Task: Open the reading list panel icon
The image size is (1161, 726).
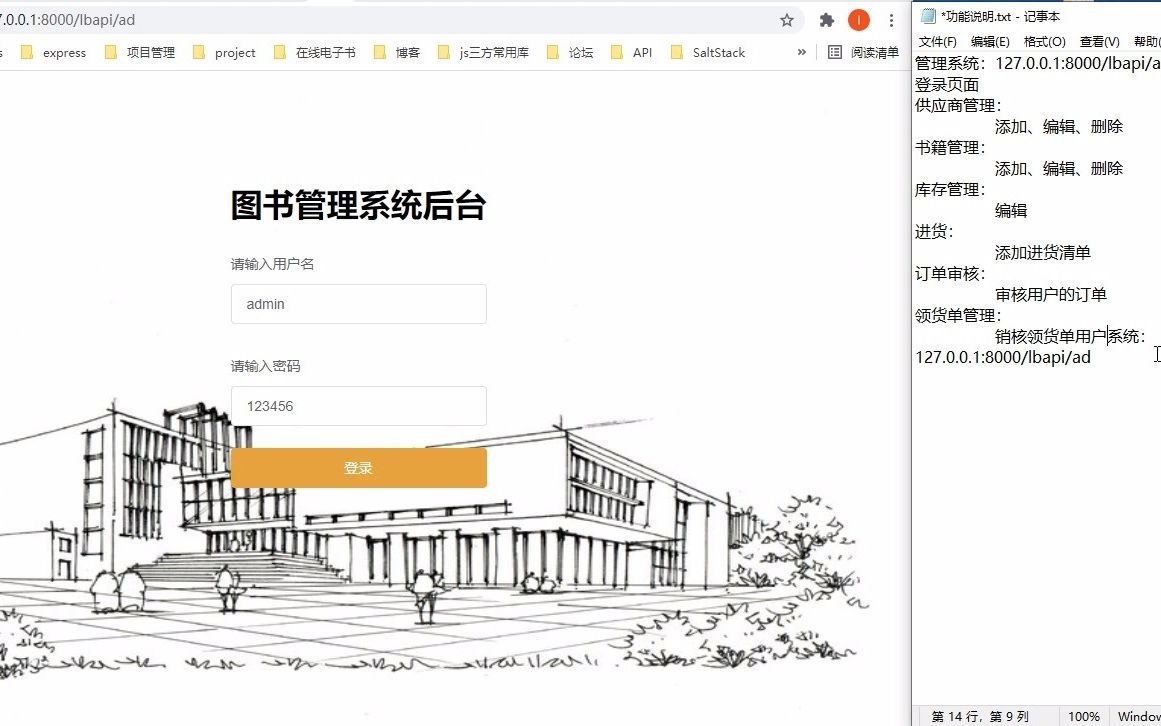Action: point(834,52)
